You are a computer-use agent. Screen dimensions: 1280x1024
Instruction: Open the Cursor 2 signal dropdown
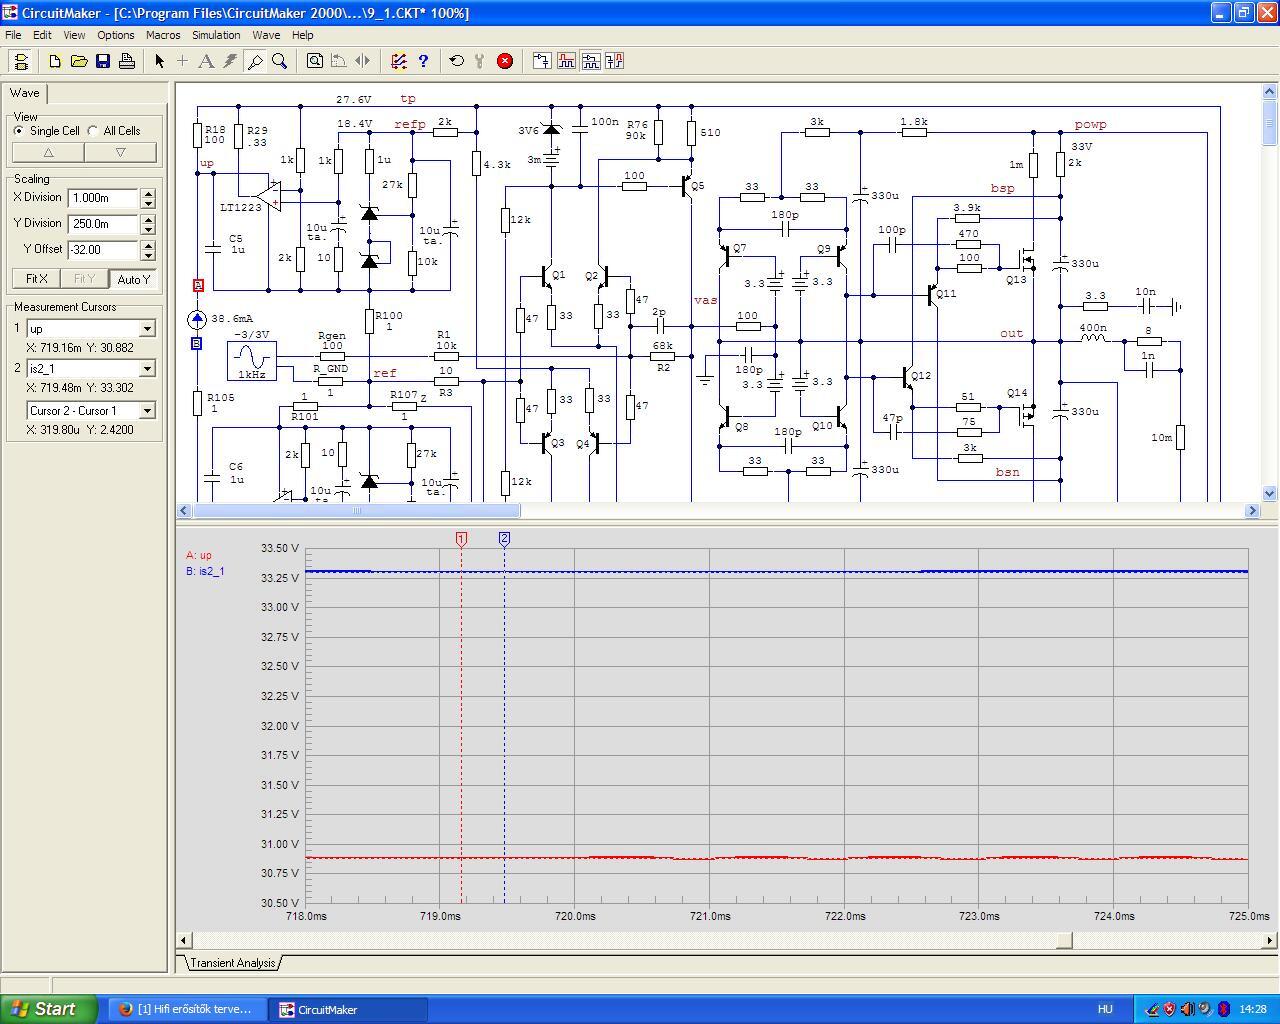pos(147,369)
